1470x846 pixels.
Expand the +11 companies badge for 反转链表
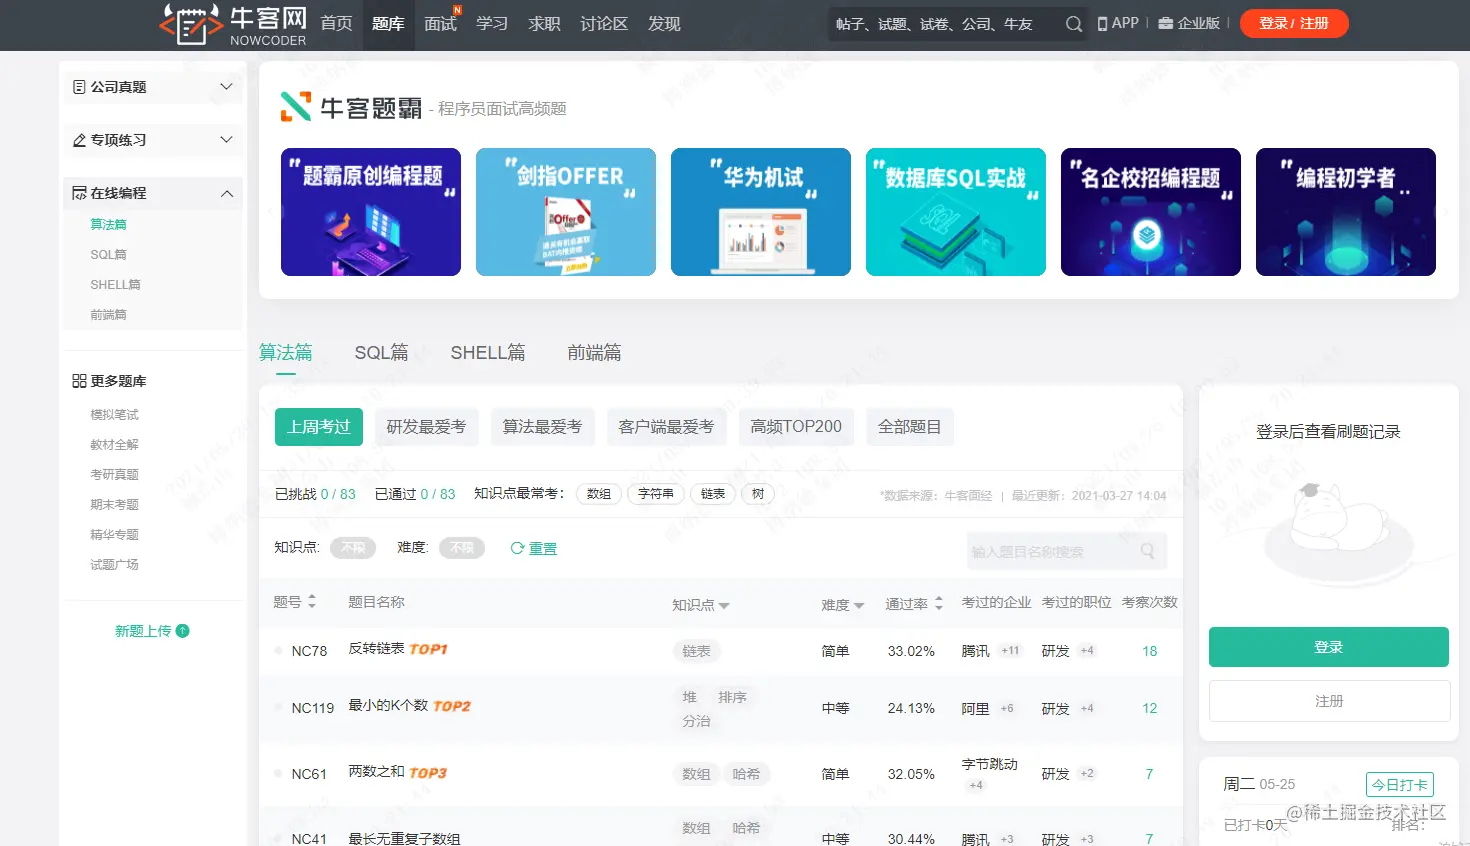[1011, 651]
